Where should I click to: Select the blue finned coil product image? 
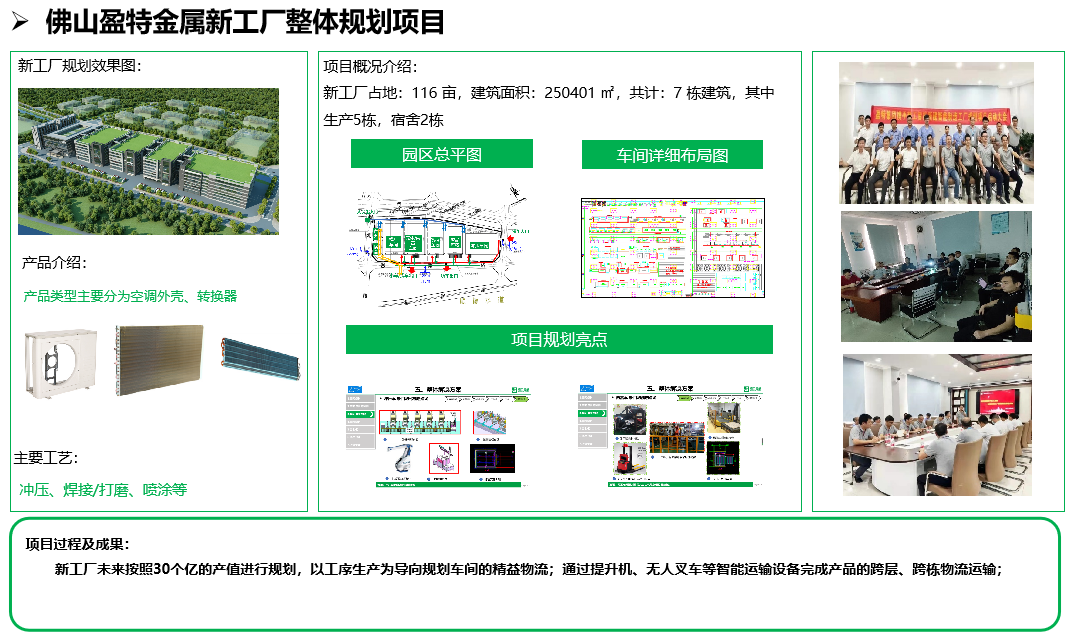pos(260,358)
